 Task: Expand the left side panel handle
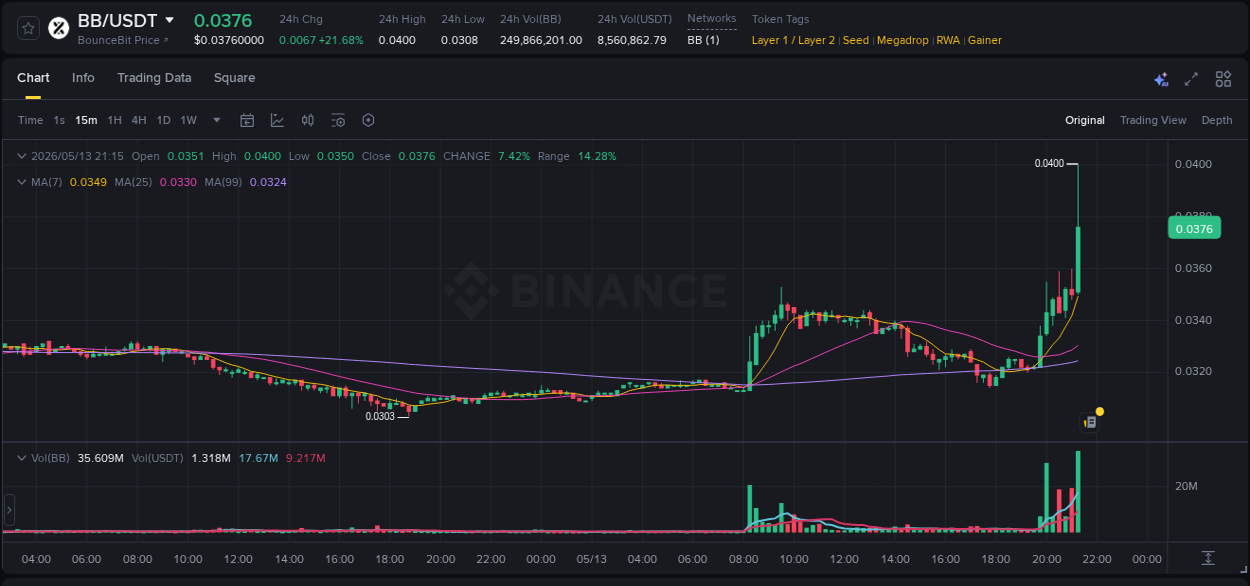9,510
